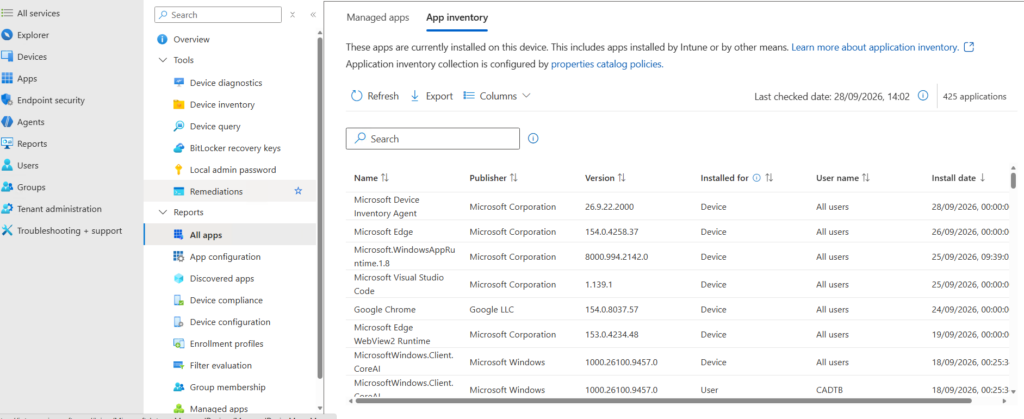The height and width of the screenshot is (419, 1024).
Task: Click the Tenant administration icon
Action: click(7, 209)
